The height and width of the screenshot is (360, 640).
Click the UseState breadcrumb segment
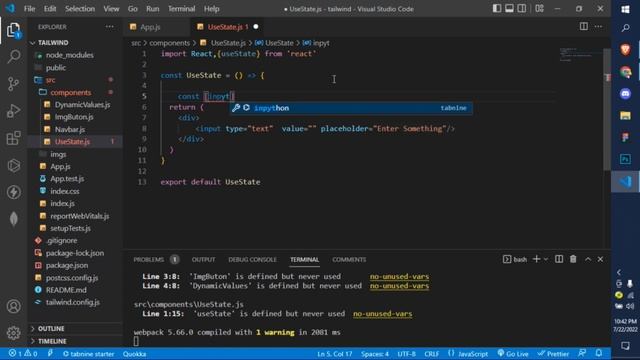coord(279,43)
